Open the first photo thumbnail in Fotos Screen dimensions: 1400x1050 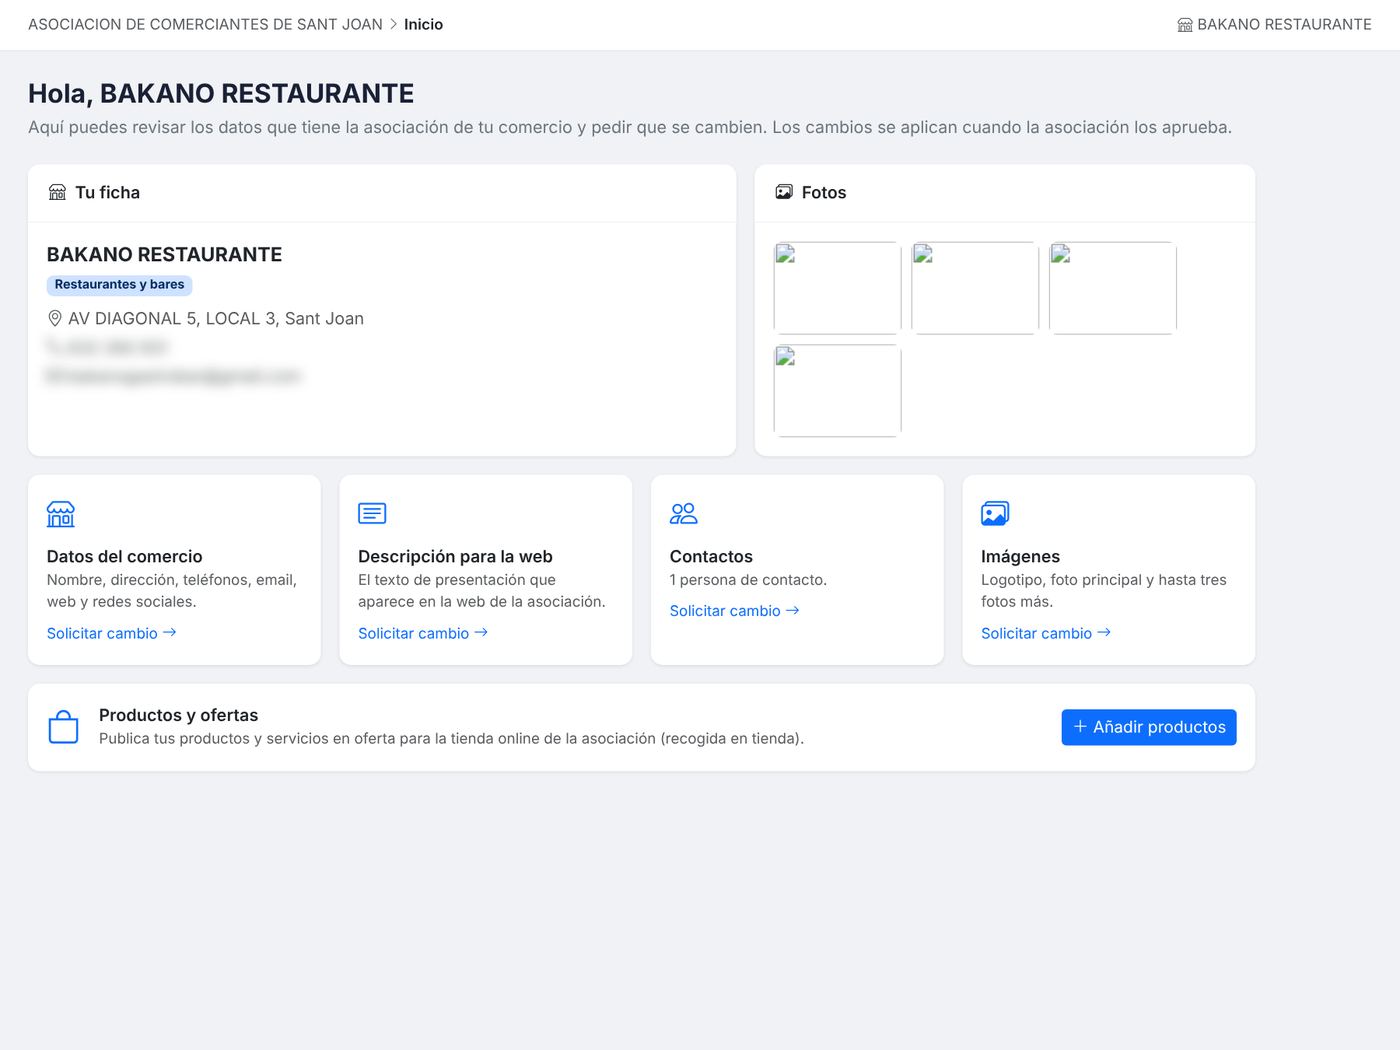838,288
